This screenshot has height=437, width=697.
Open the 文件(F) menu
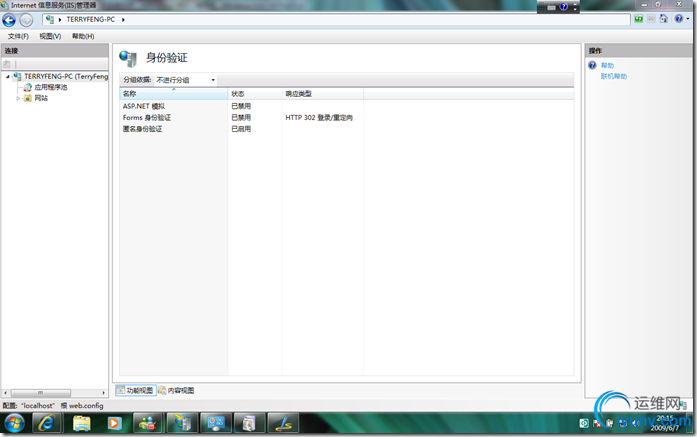tap(18, 36)
